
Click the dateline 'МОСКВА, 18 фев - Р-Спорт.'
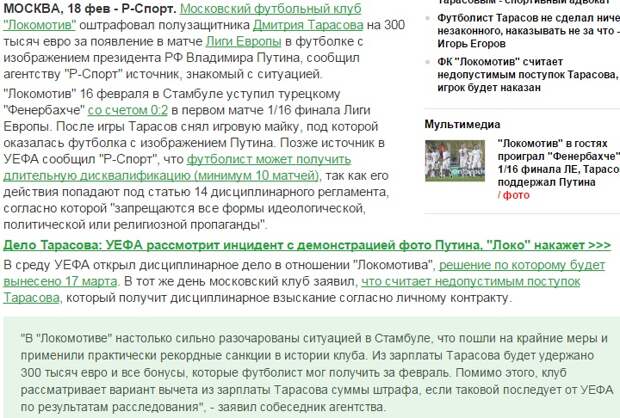tap(90, 9)
